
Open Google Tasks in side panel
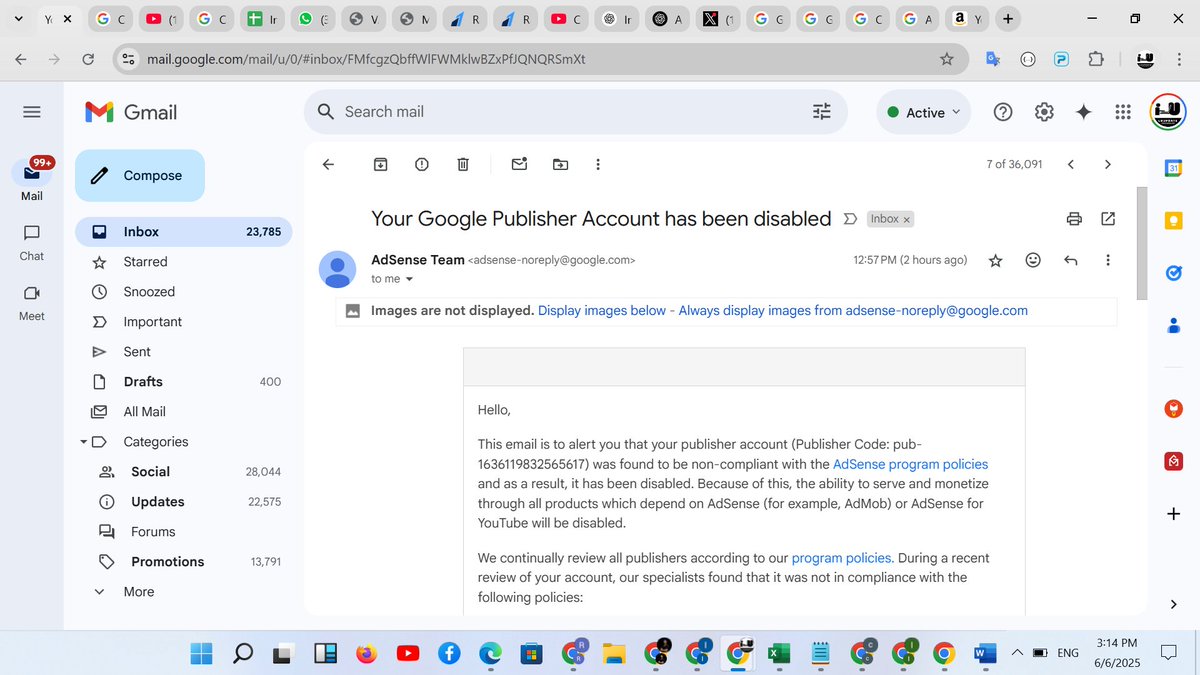1174,272
